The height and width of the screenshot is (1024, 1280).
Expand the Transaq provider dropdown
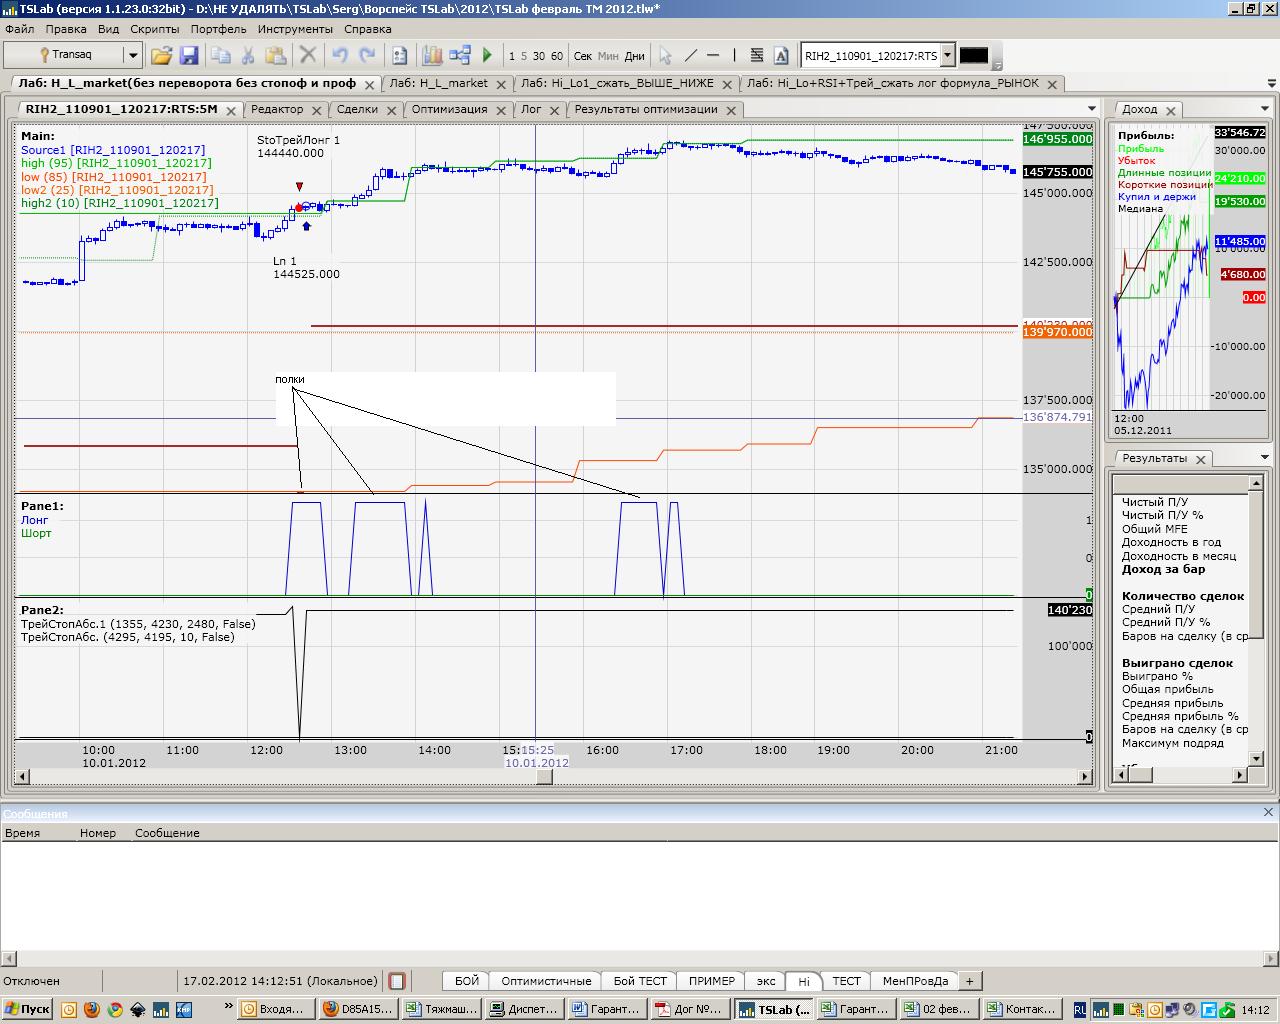[132, 56]
